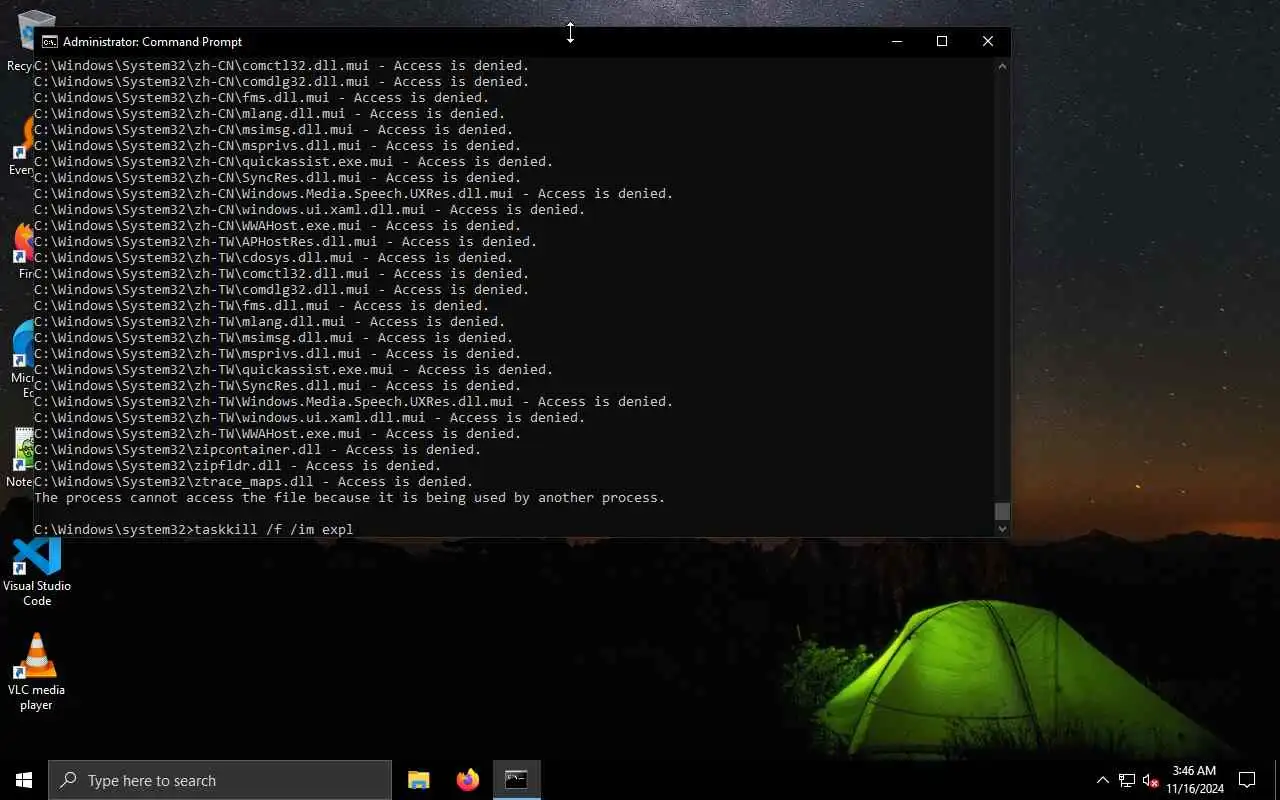
Task: Close the Administrator Command Prompt window
Action: point(987,41)
